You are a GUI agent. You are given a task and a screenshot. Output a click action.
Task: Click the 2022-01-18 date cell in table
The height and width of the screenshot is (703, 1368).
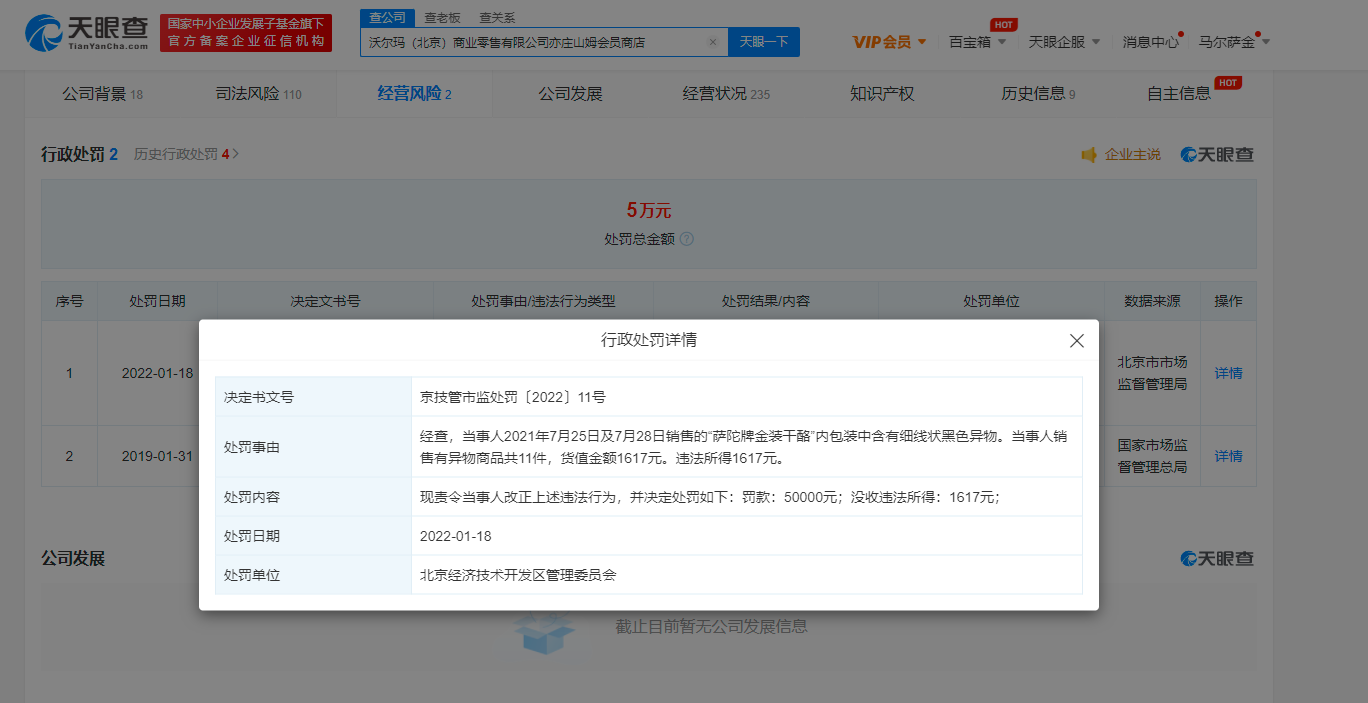157,373
